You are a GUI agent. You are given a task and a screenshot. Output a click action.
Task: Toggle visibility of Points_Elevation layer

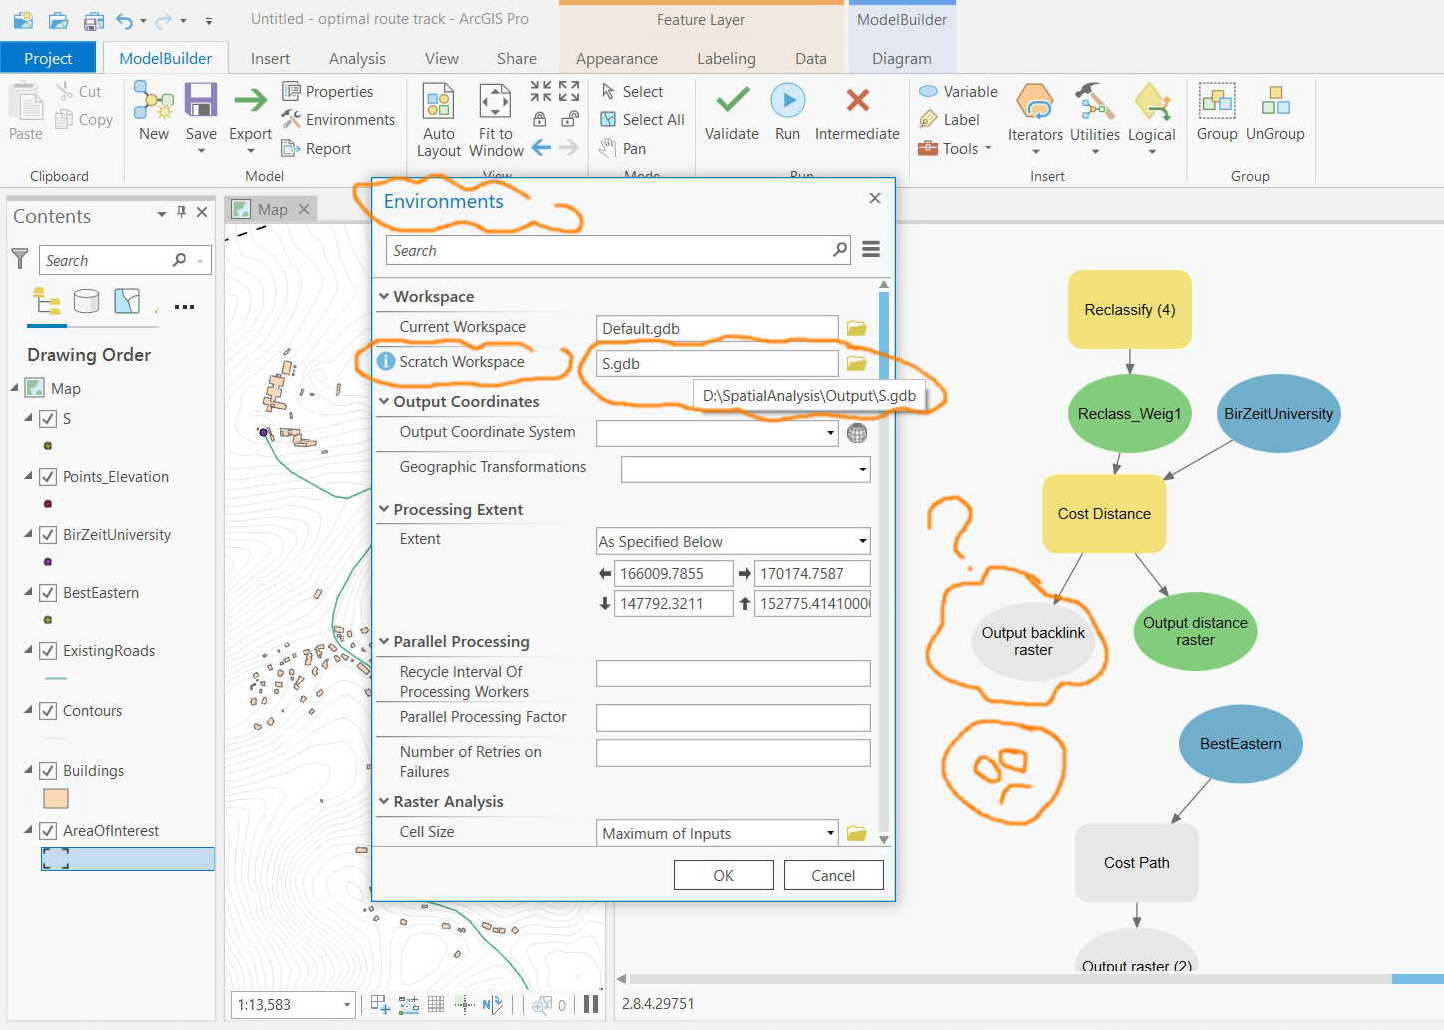point(47,477)
